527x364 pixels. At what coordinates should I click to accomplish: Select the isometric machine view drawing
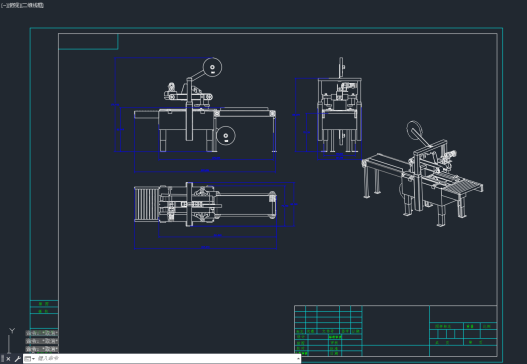click(422, 173)
